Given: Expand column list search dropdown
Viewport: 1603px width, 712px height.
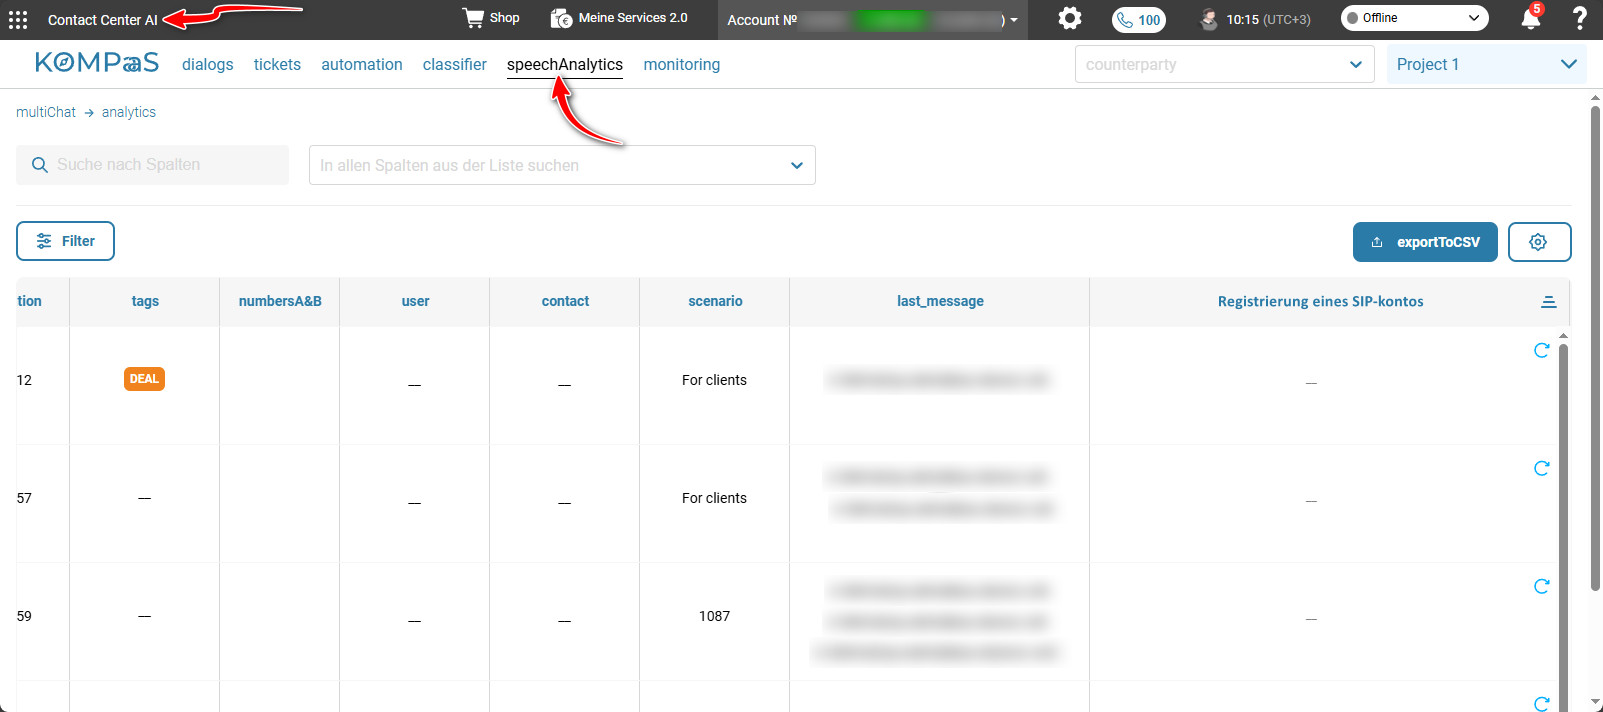Looking at the screenshot, I should (562, 165).
